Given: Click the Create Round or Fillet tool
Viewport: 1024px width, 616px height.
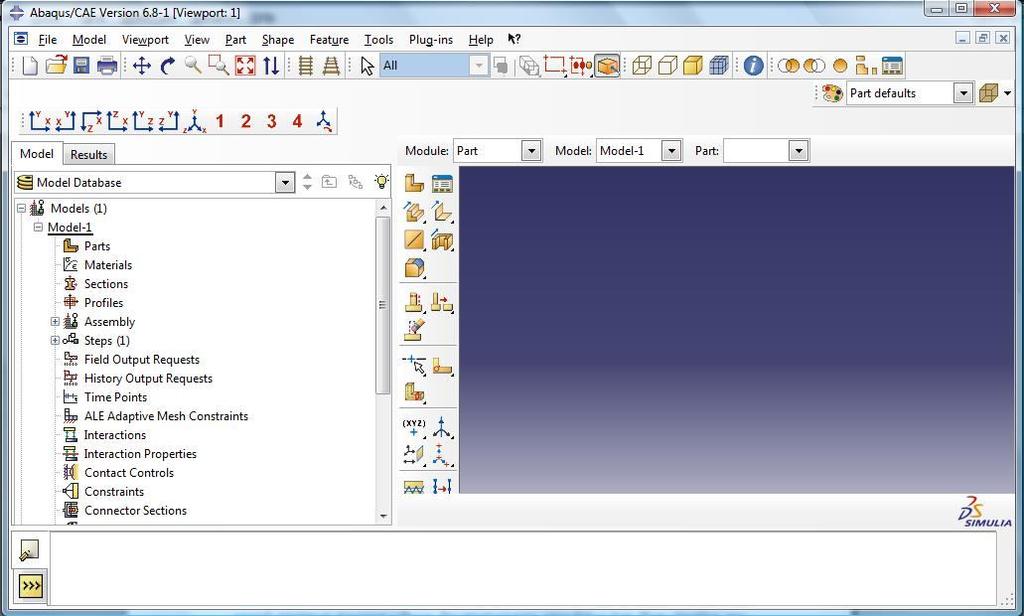Looking at the screenshot, I should point(414,268).
